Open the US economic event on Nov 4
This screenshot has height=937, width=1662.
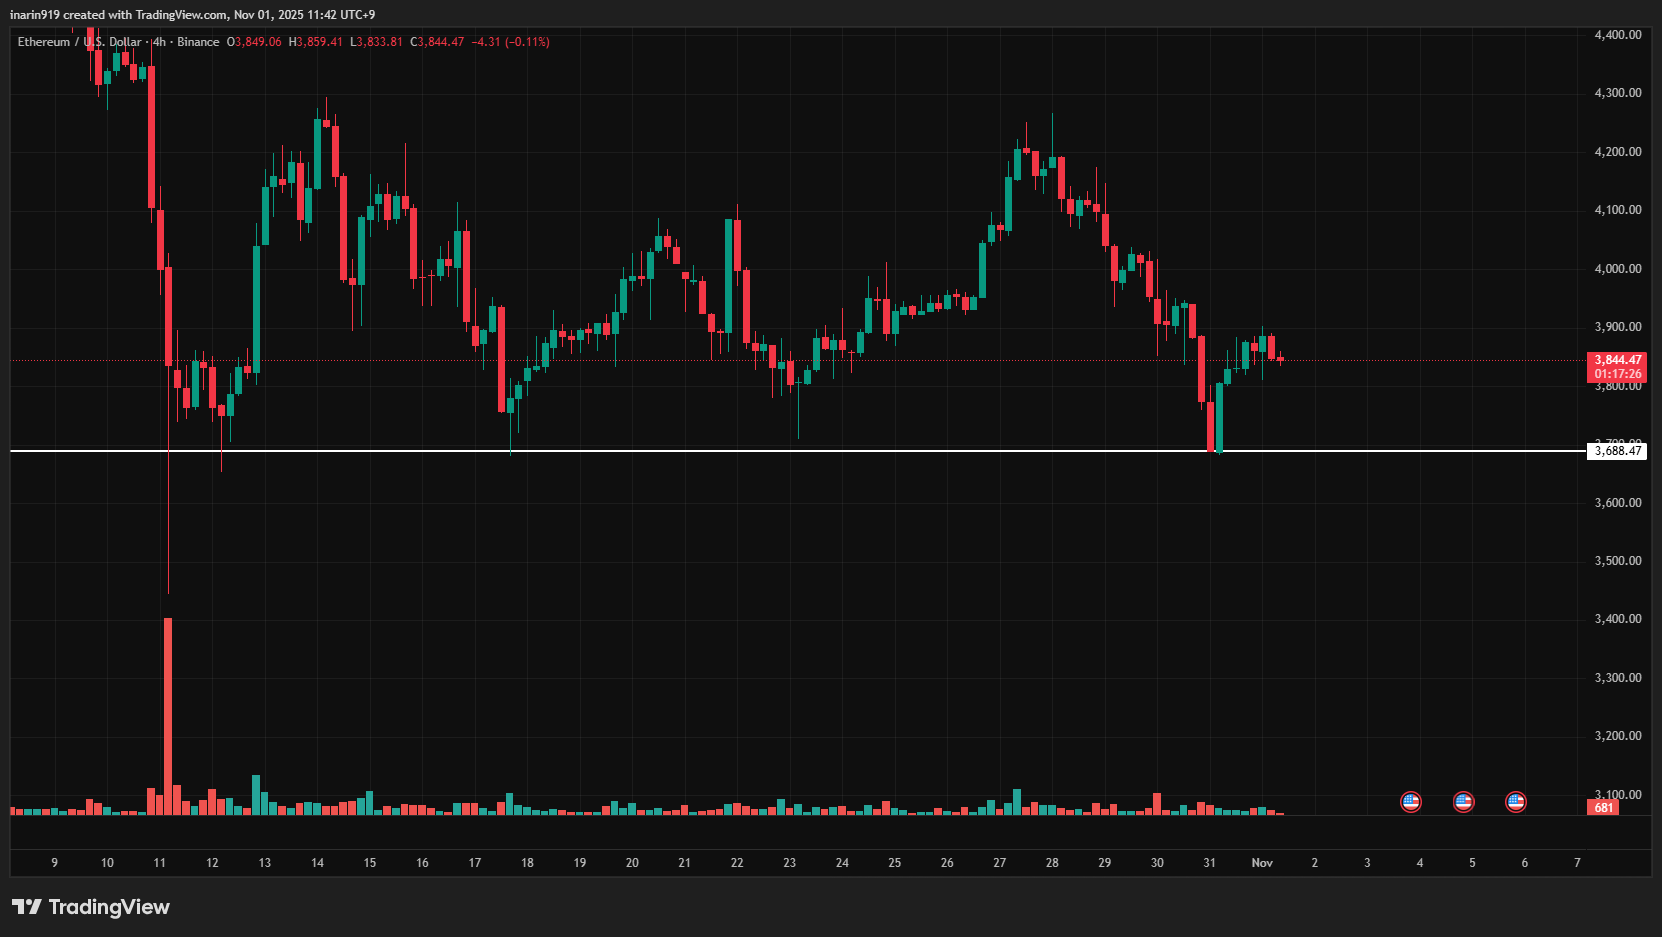[x=1410, y=801]
